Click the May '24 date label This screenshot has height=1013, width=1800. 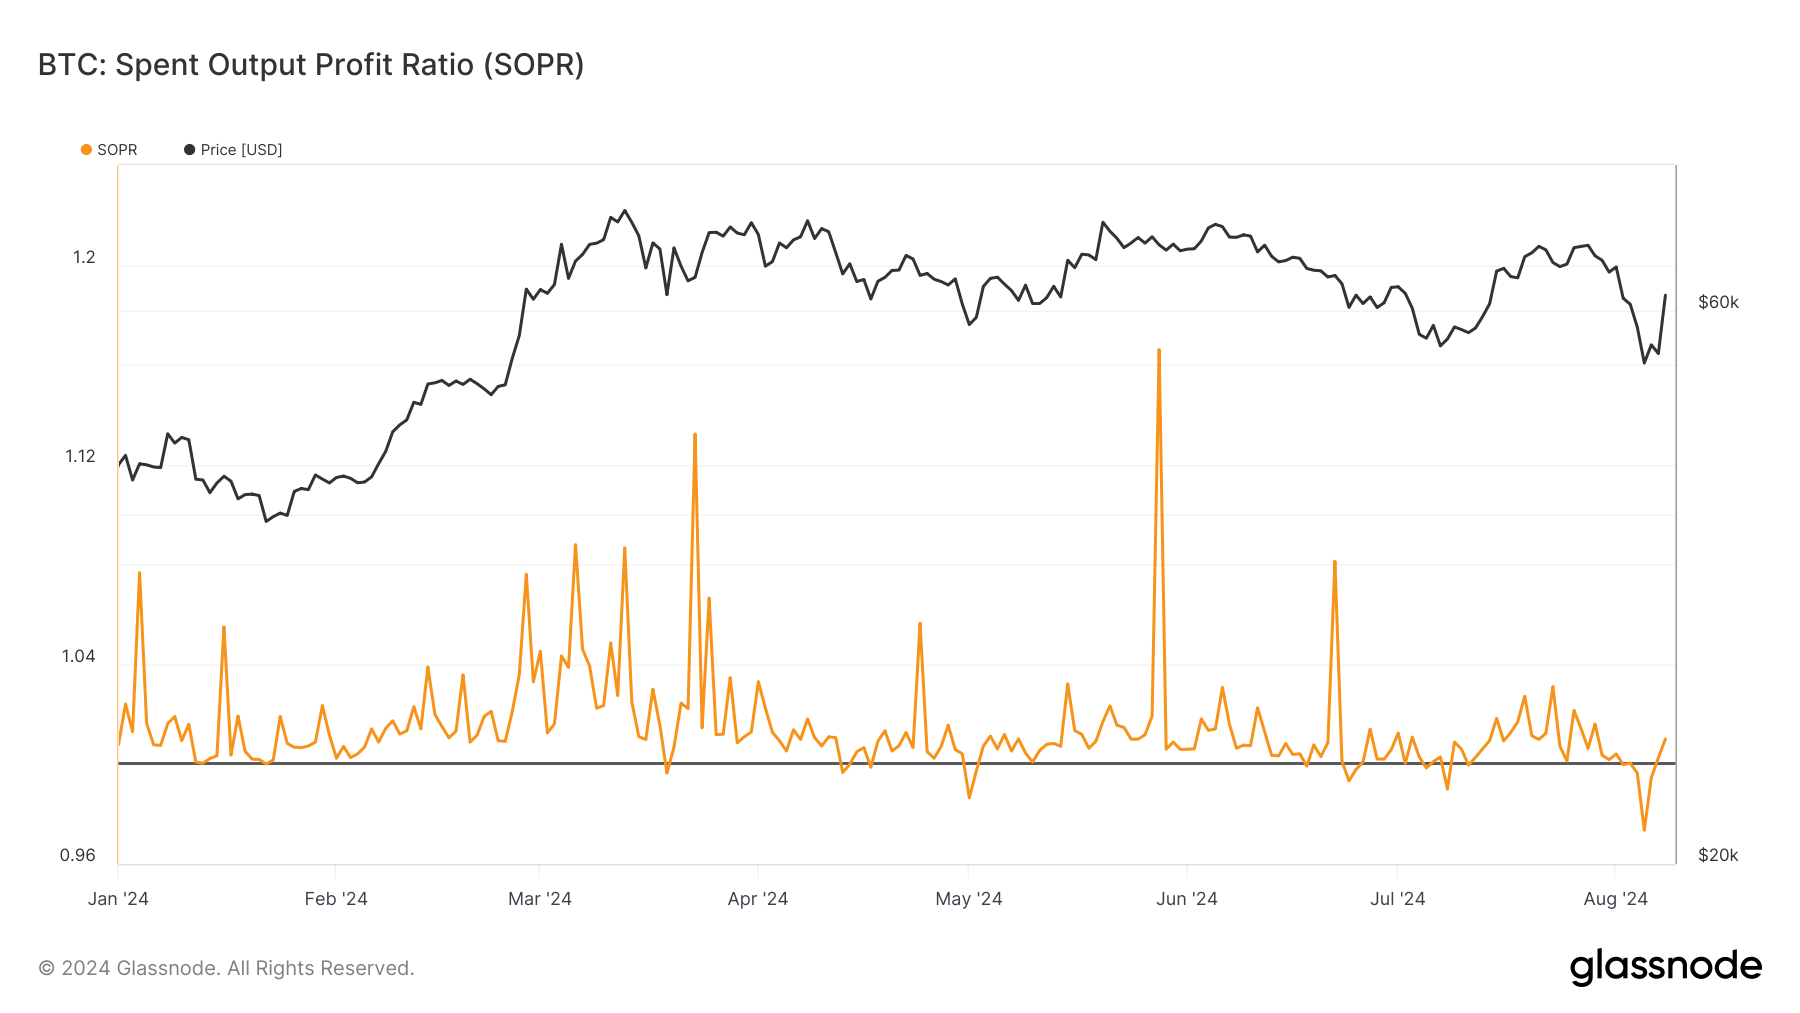click(969, 898)
